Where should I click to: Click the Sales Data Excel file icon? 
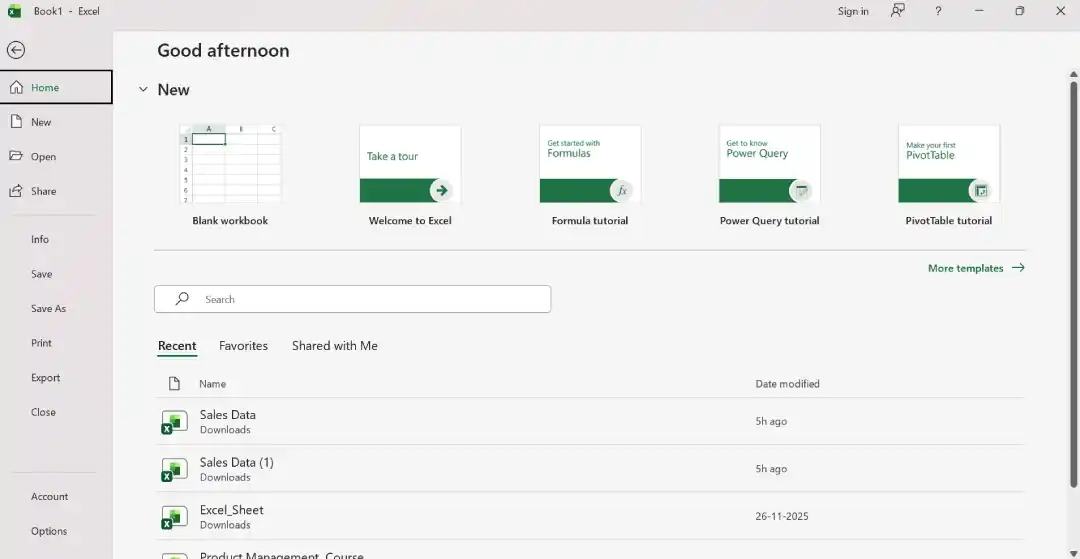coord(174,422)
